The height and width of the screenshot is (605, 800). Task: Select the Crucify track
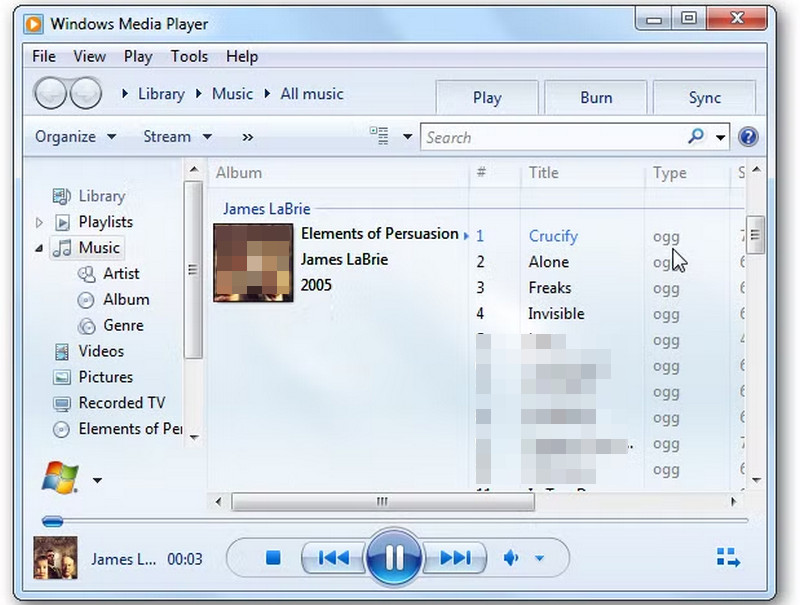(x=553, y=236)
